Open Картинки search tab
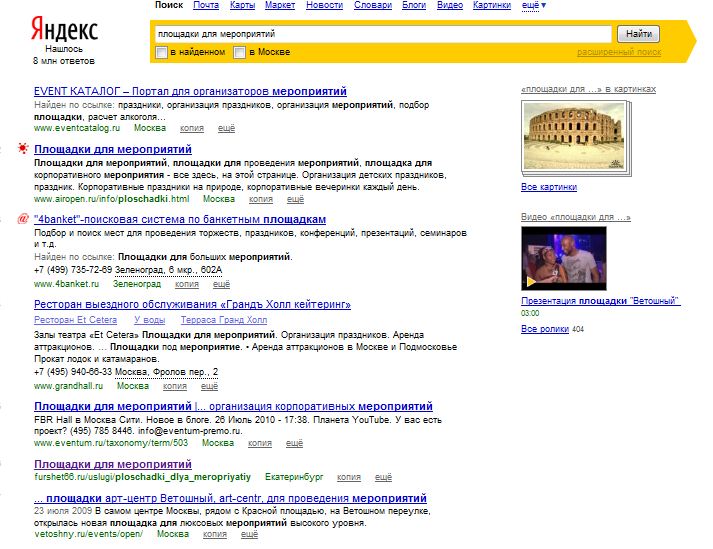This screenshot has height=549, width=713. click(492, 5)
